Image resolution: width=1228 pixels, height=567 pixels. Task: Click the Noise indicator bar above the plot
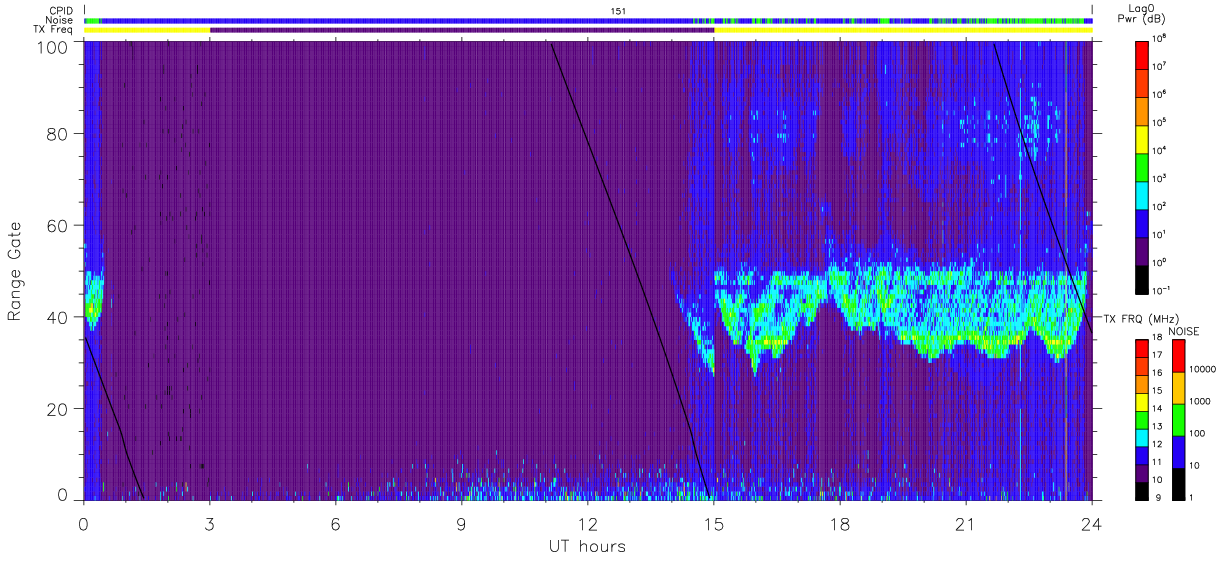(588, 20)
